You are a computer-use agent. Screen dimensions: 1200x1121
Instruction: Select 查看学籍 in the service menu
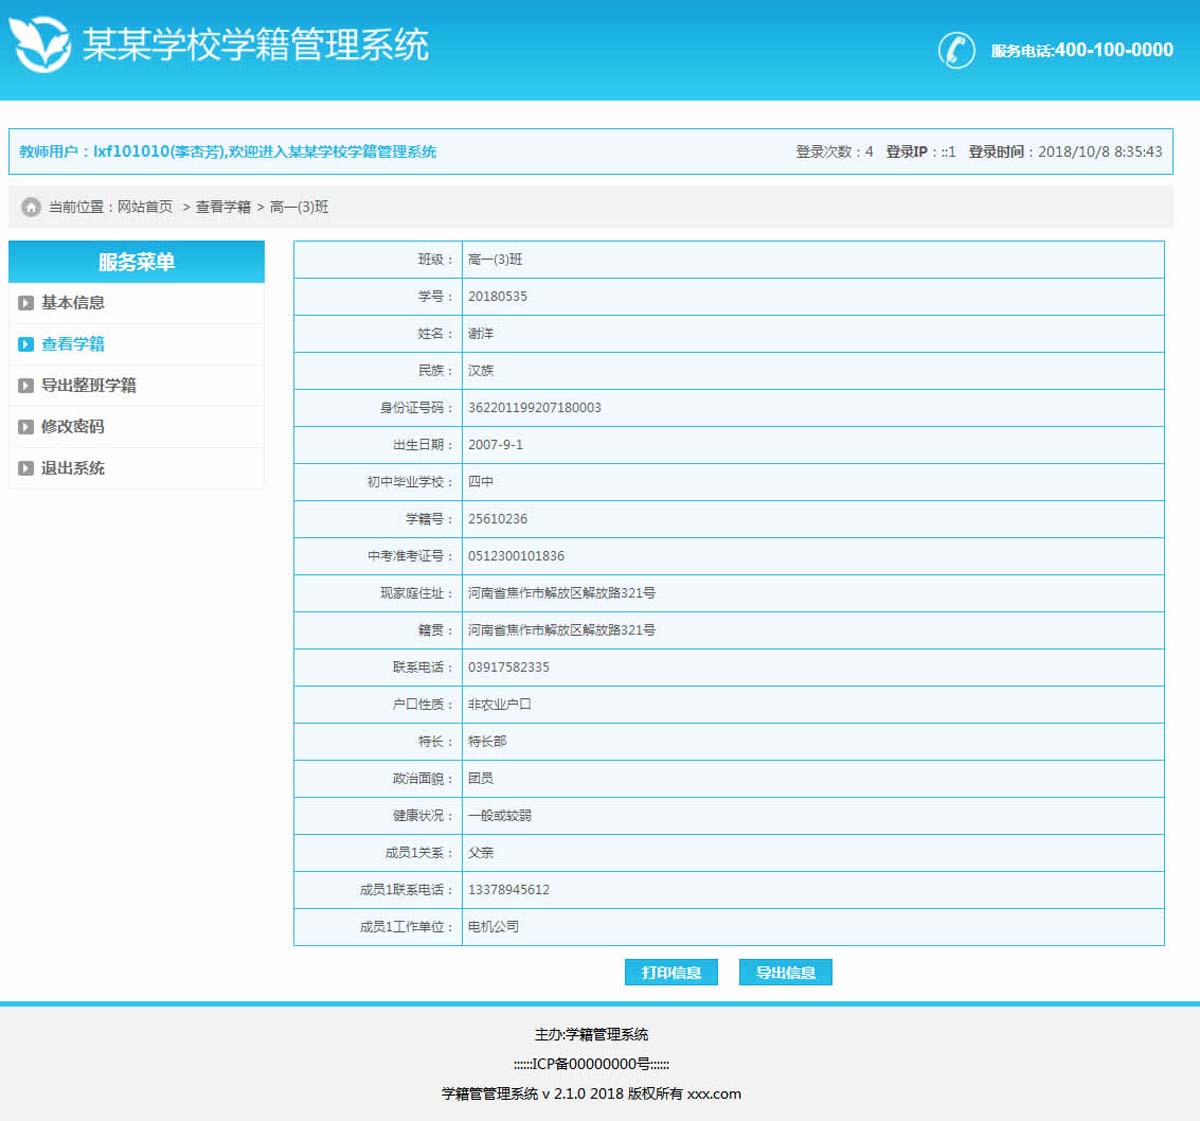73,344
